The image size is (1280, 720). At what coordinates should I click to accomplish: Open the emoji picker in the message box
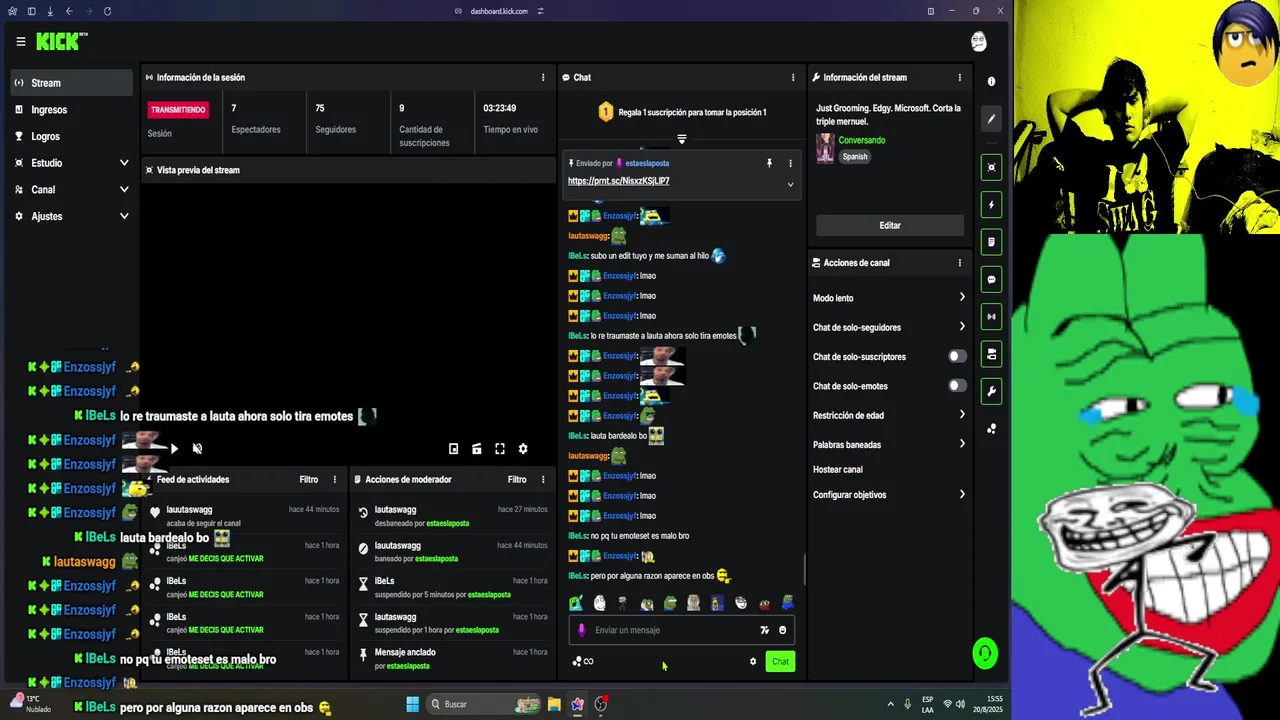(x=782, y=630)
